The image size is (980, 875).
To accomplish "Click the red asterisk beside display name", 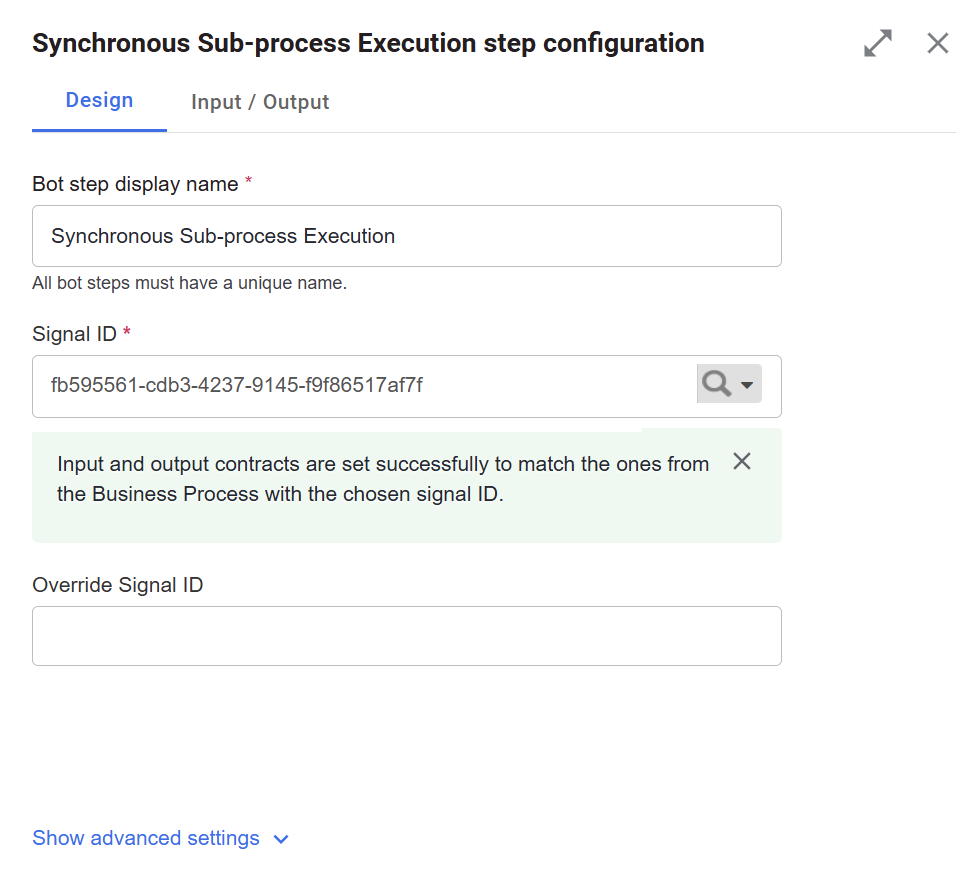I will tap(248, 181).
